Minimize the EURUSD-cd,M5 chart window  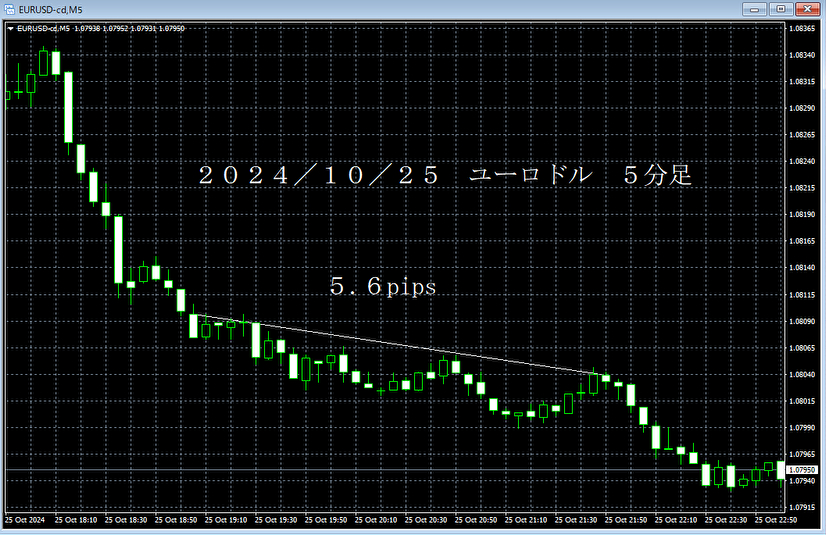pyautogui.click(x=754, y=9)
